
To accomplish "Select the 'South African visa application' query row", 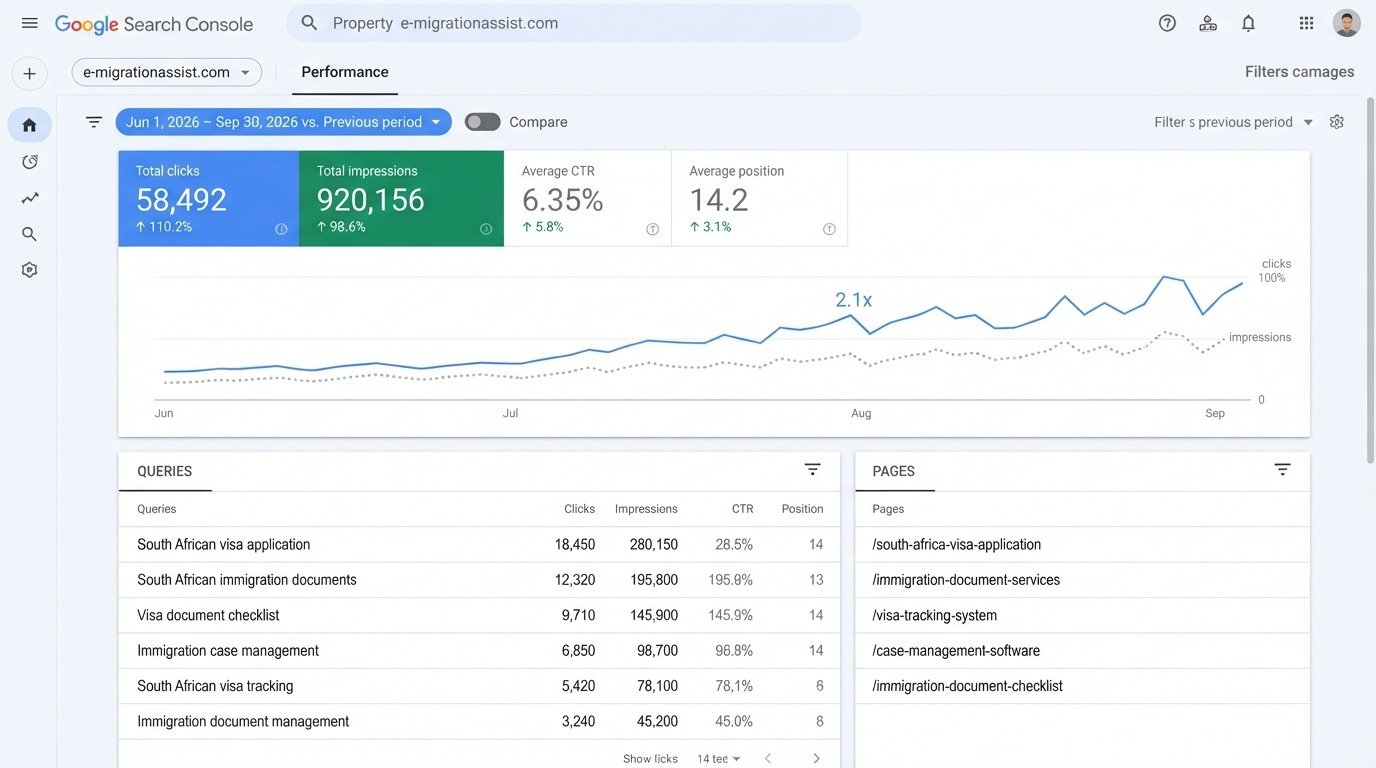I will point(479,545).
